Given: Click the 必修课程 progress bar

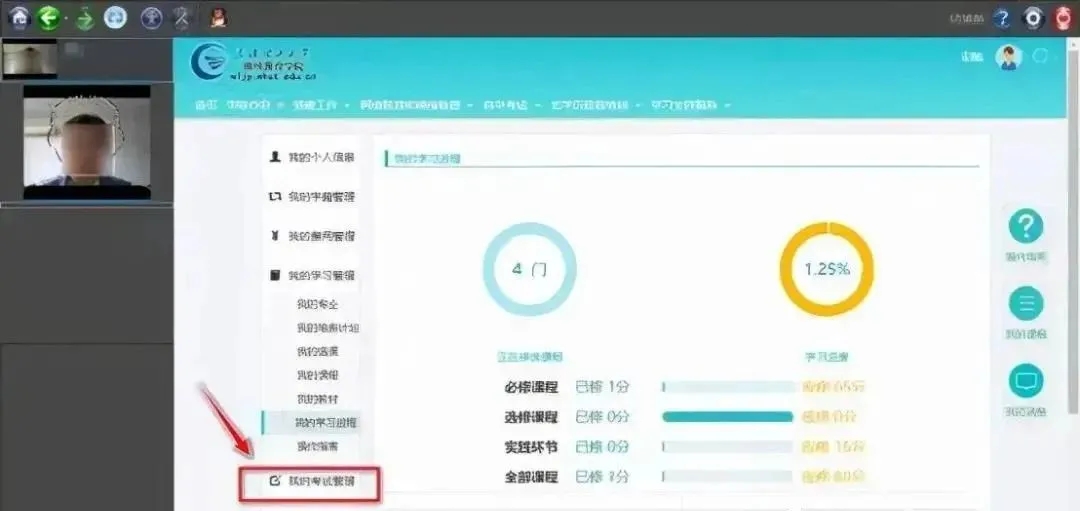Looking at the screenshot, I should 727,387.
